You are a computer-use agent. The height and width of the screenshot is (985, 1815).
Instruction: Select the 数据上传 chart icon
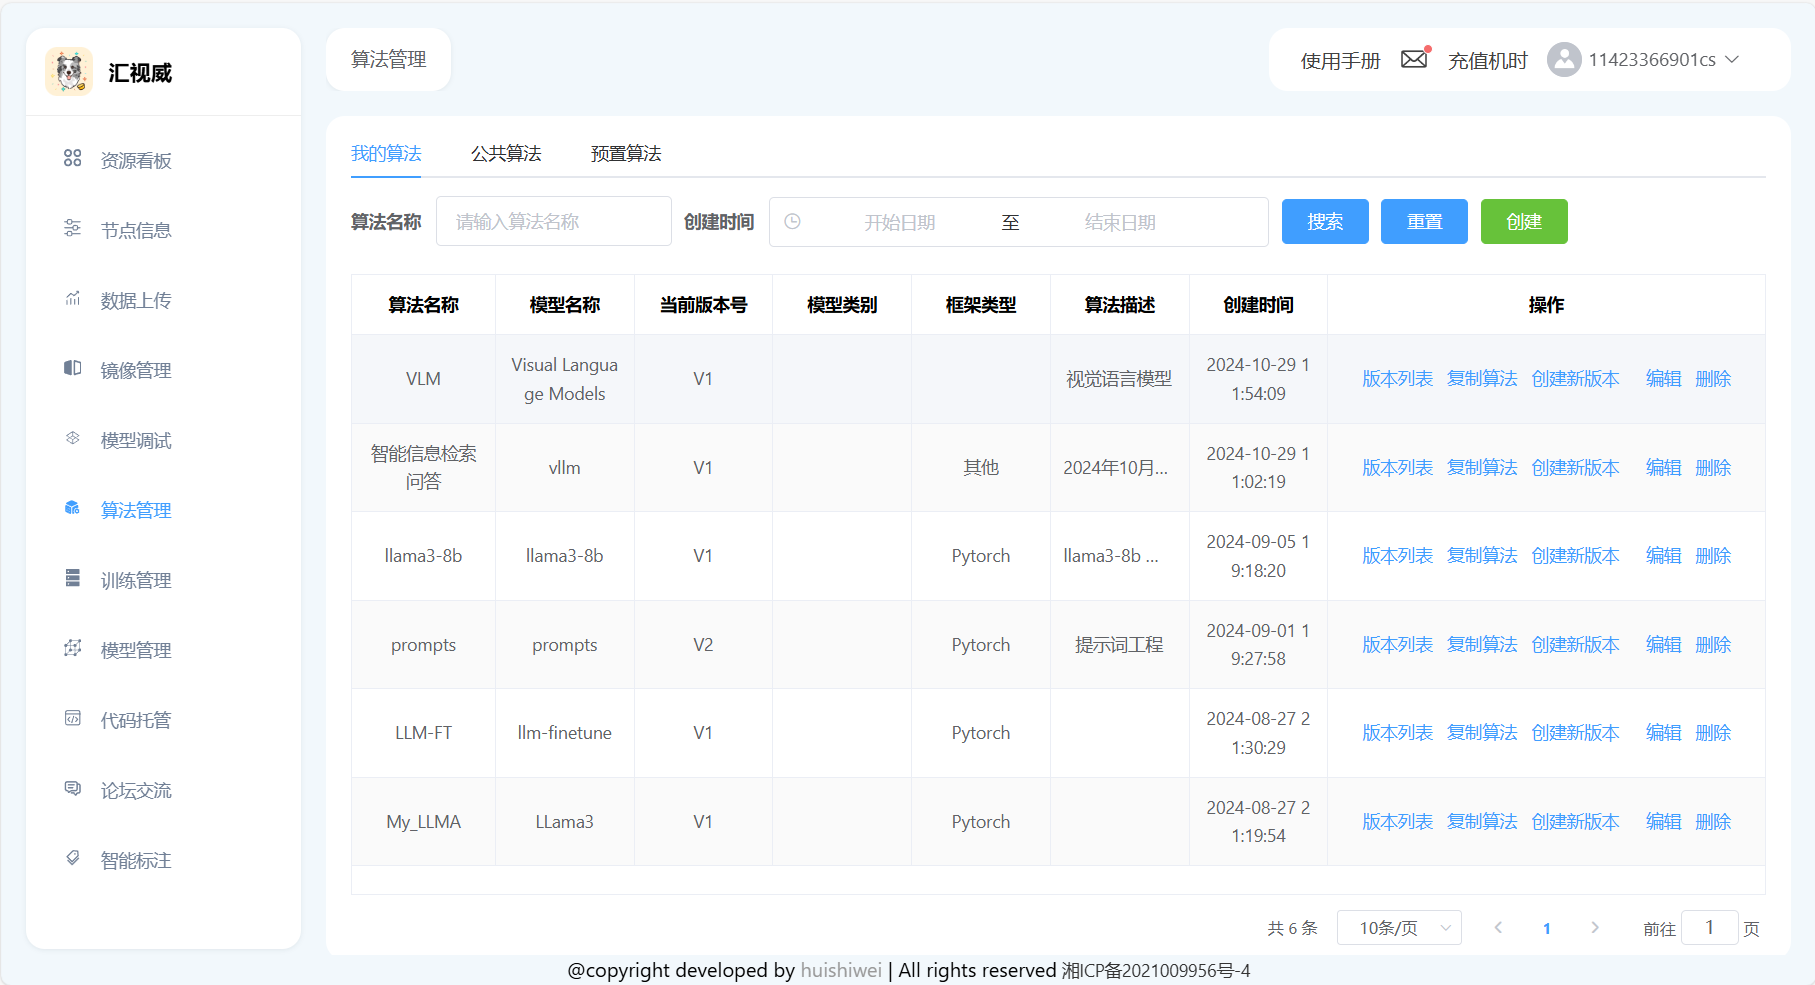point(73,299)
